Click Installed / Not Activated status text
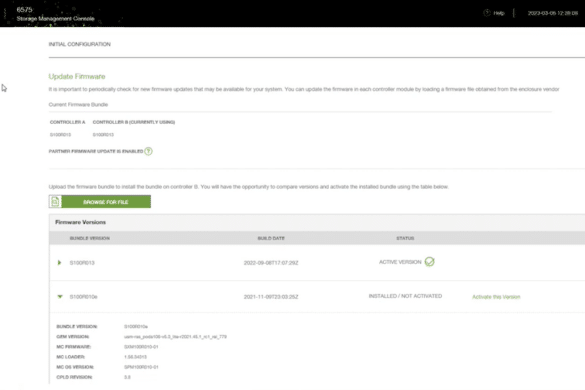The width and height of the screenshot is (585, 390). [405, 296]
